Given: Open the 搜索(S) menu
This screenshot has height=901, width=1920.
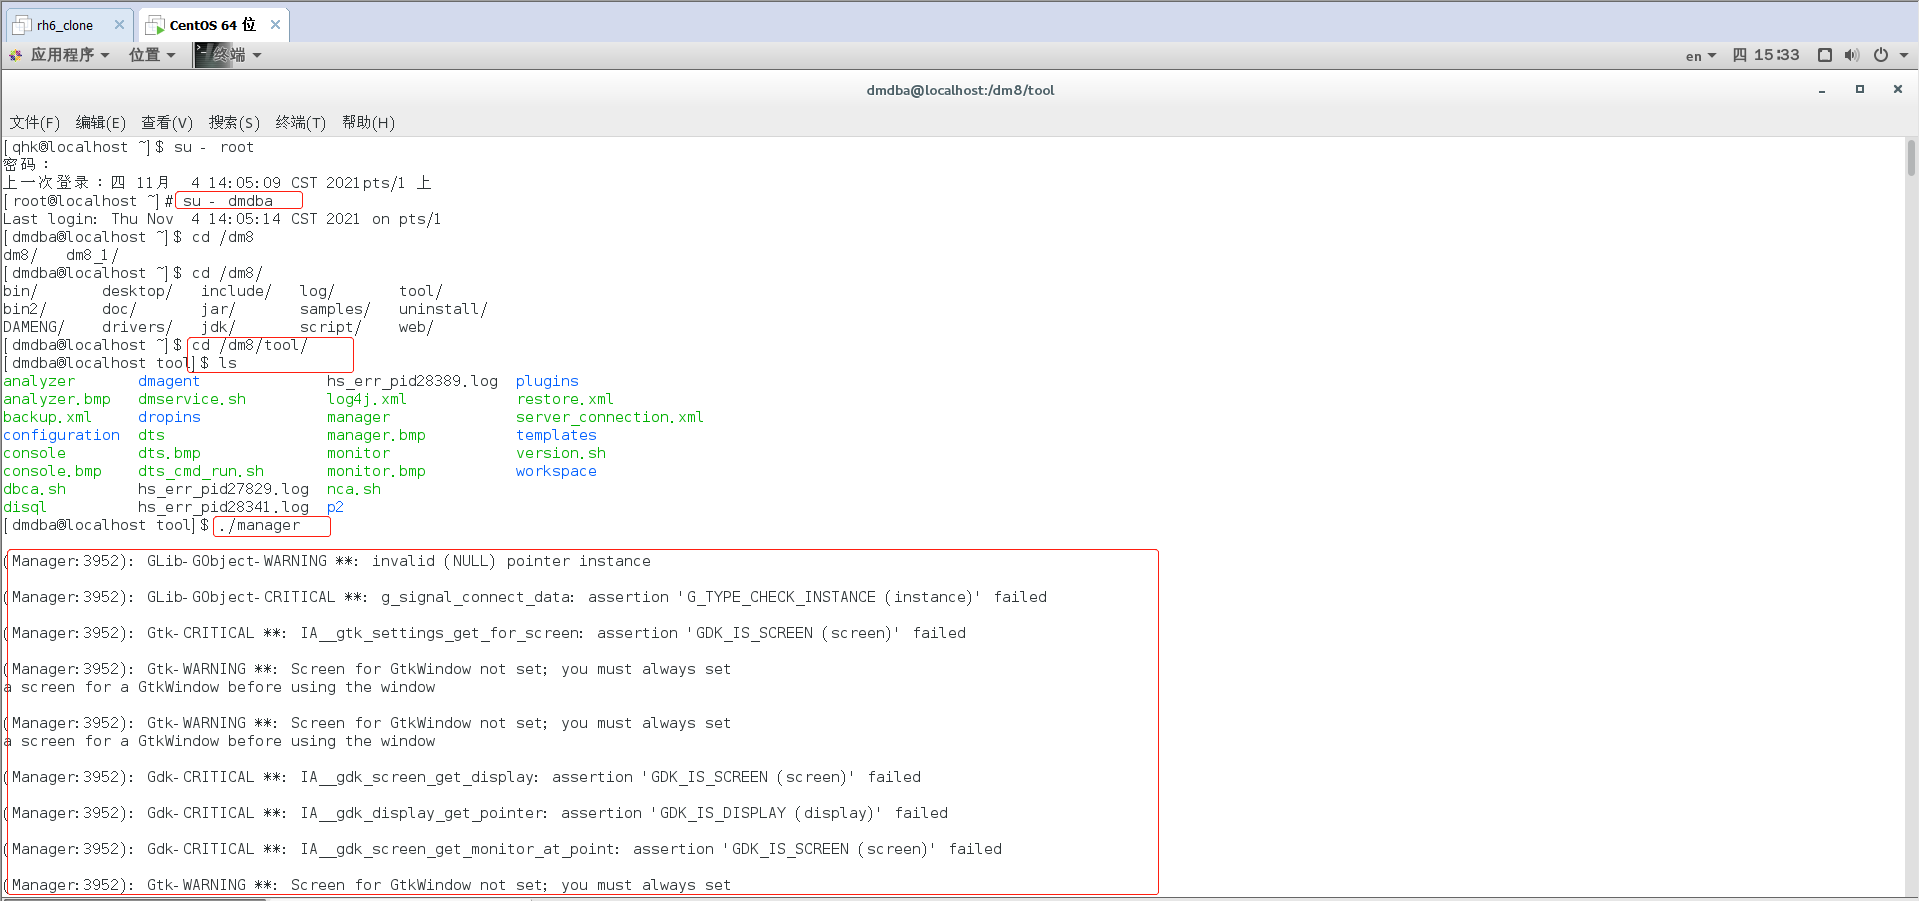Looking at the screenshot, I should [x=234, y=123].
